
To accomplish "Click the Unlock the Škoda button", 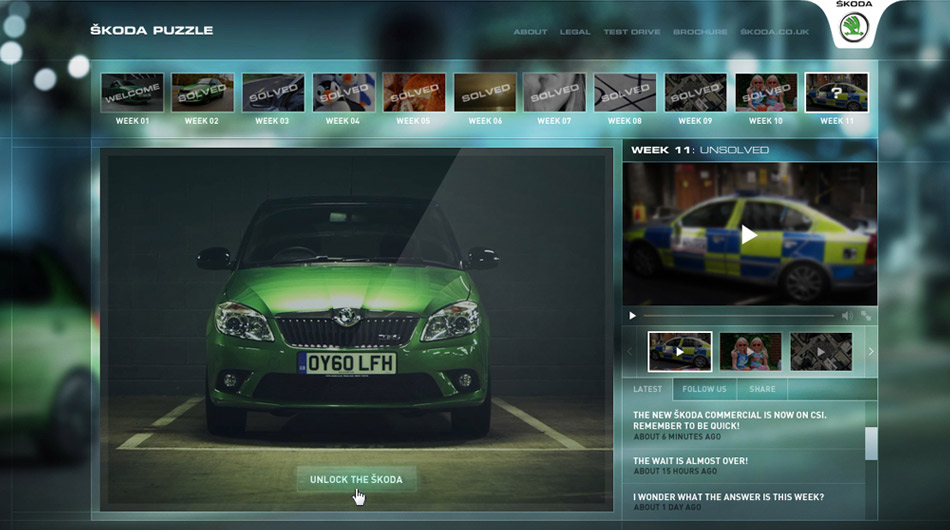I will click(x=356, y=479).
